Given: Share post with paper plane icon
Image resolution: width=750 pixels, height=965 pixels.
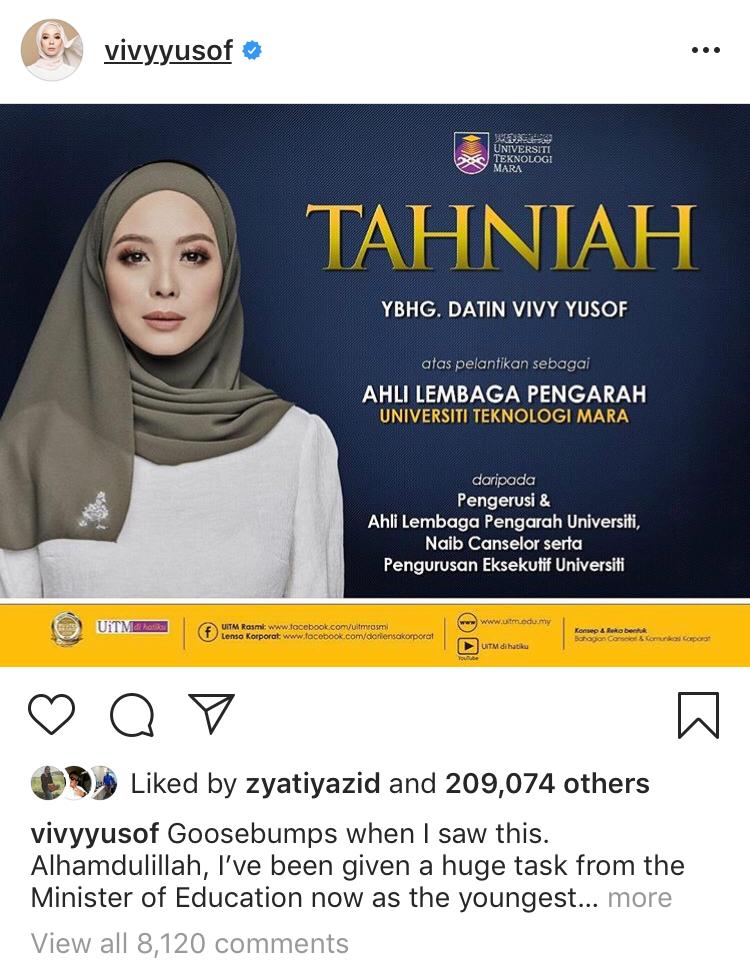Looking at the screenshot, I should point(212,713).
